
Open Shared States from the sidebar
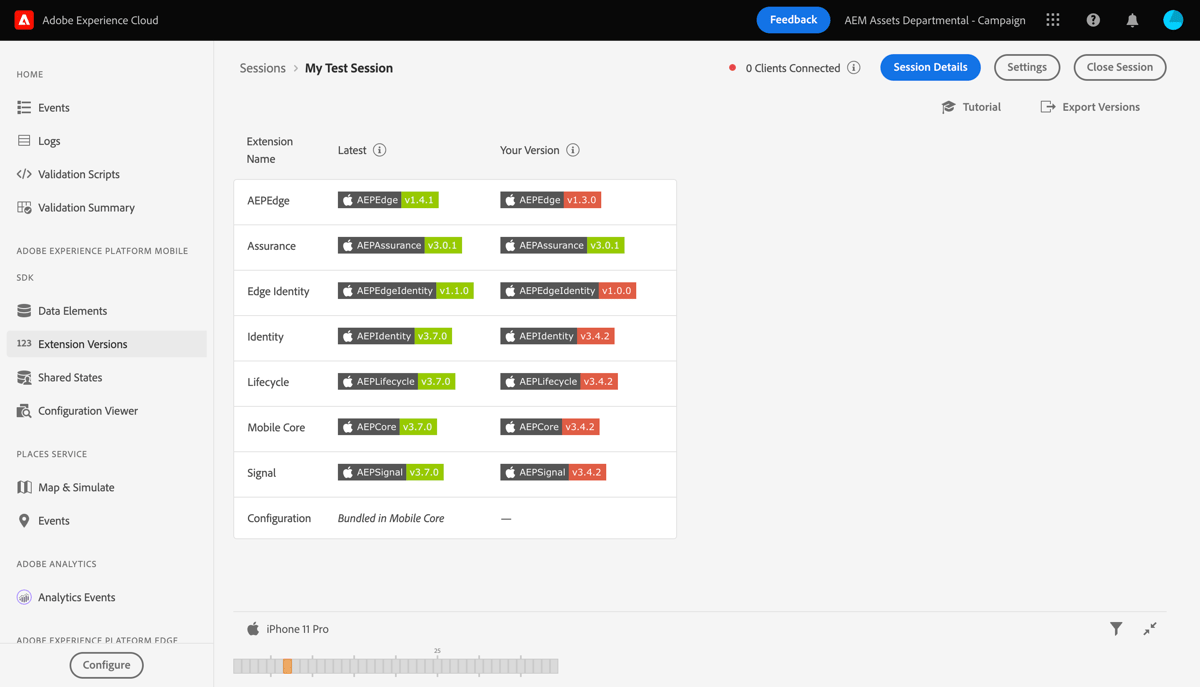[68, 377]
